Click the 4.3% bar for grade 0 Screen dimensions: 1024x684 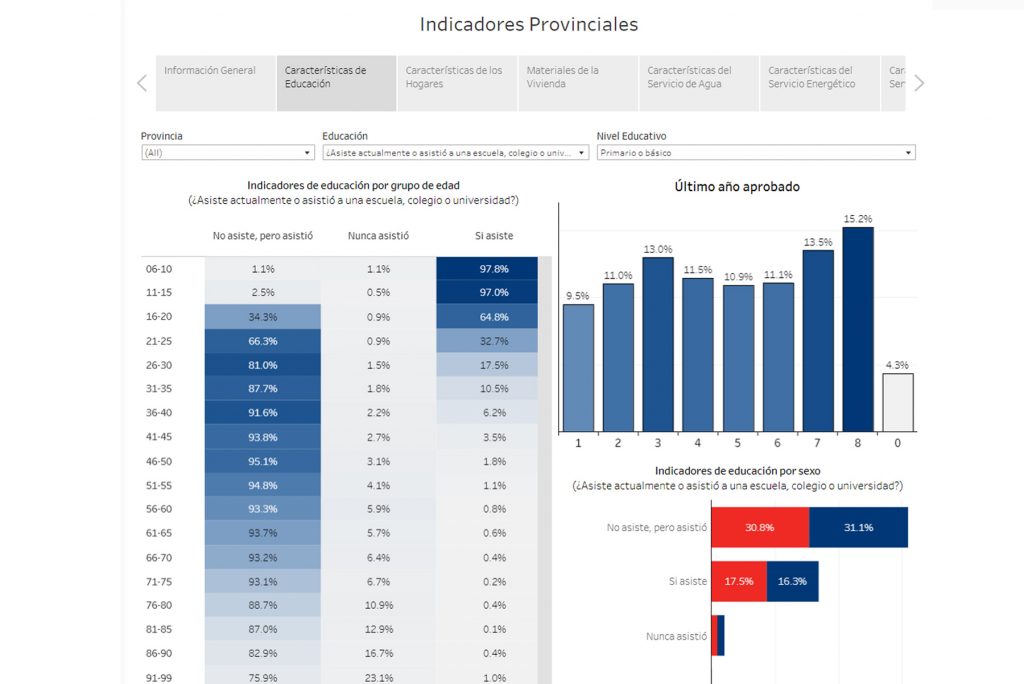(897, 402)
